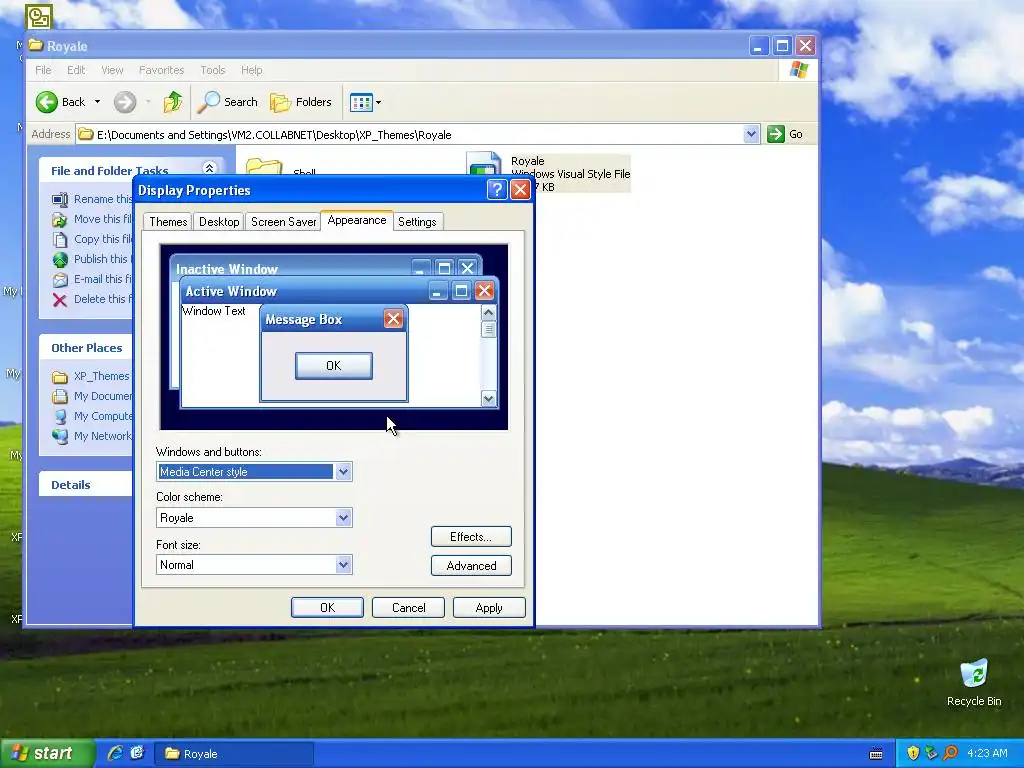The height and width of the screenshot is (768, 1024).
Task: Open My Documents link in Other Places
Action: pyautogui.click(x=103, y=396)
